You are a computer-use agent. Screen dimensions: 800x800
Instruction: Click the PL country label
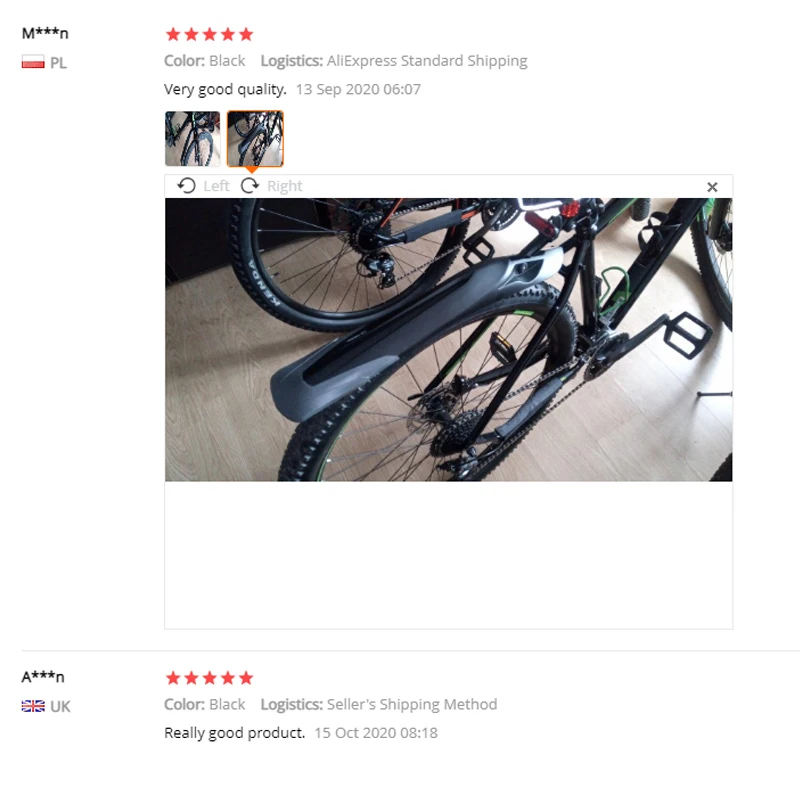pos(58,63)
